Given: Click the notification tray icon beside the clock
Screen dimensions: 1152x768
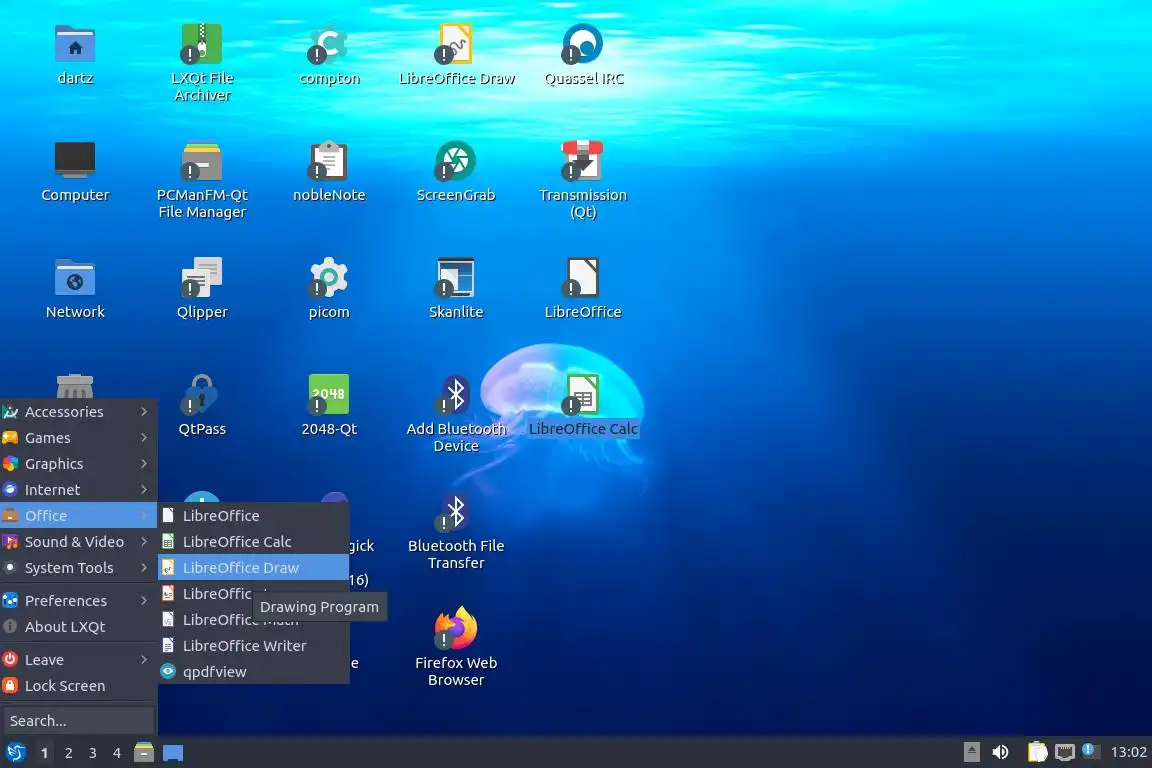Looking at the screenshot, I should click(x=1091, y=751).
